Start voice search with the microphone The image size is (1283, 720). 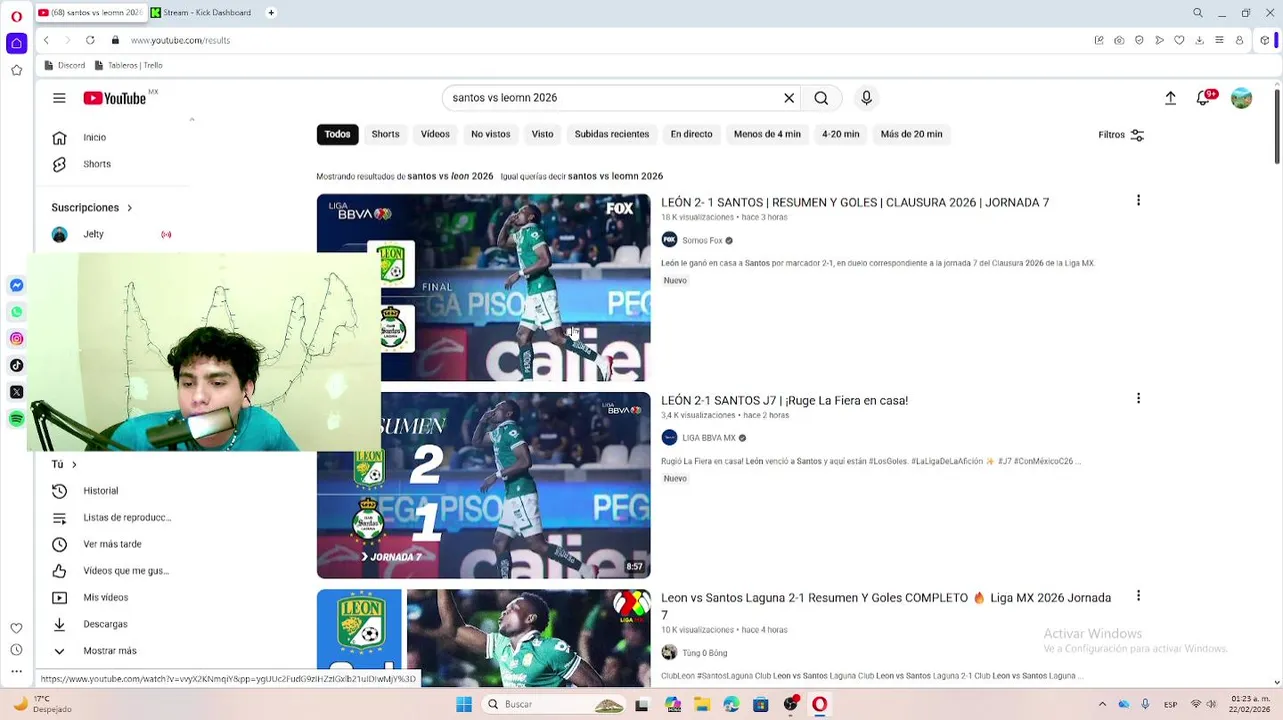pos(867,98)
